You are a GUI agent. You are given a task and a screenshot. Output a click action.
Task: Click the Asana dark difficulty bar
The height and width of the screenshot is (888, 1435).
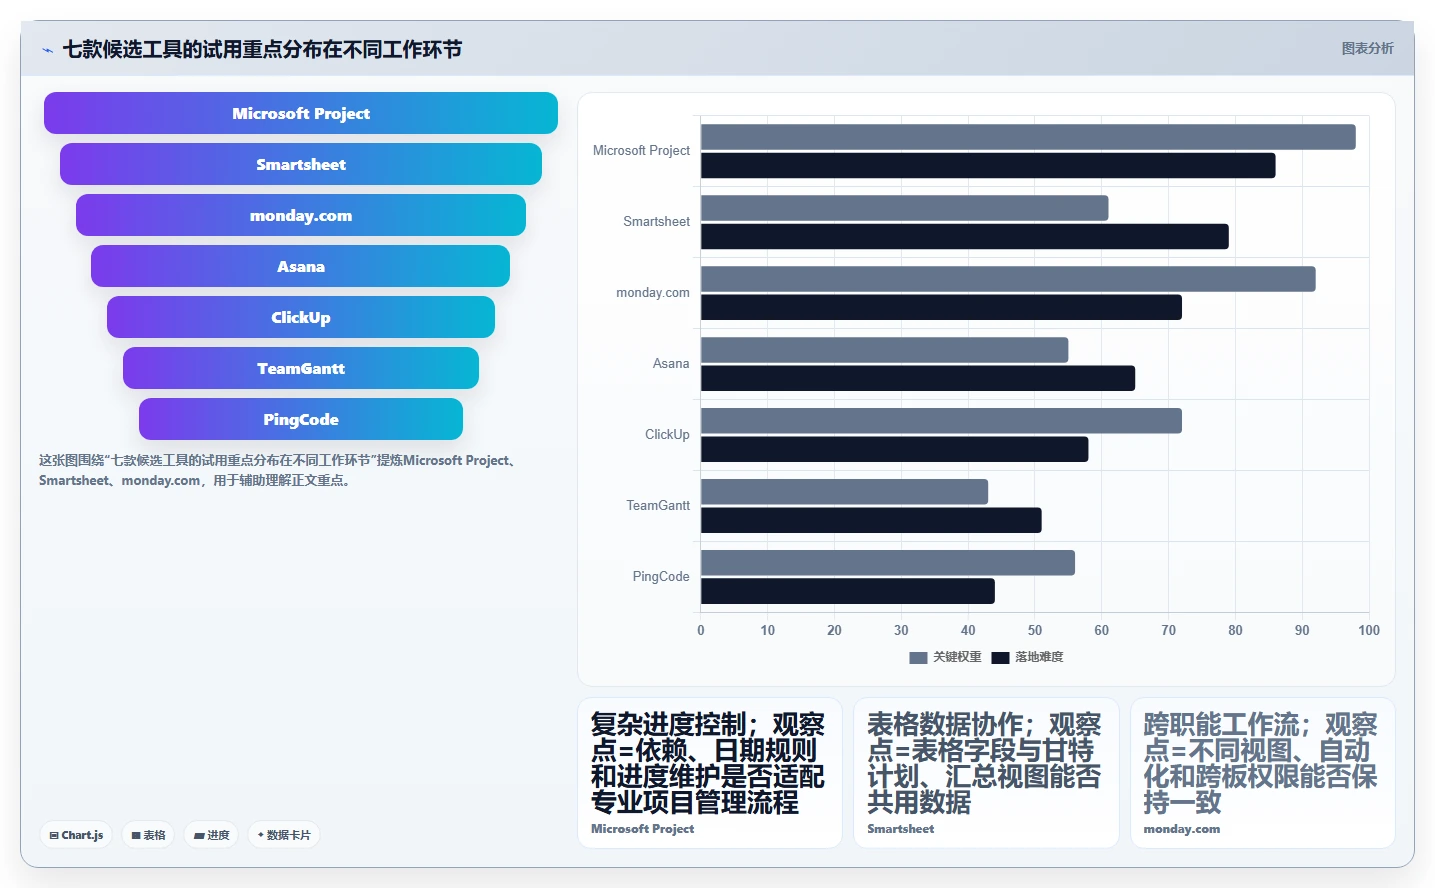coord(918,378)
